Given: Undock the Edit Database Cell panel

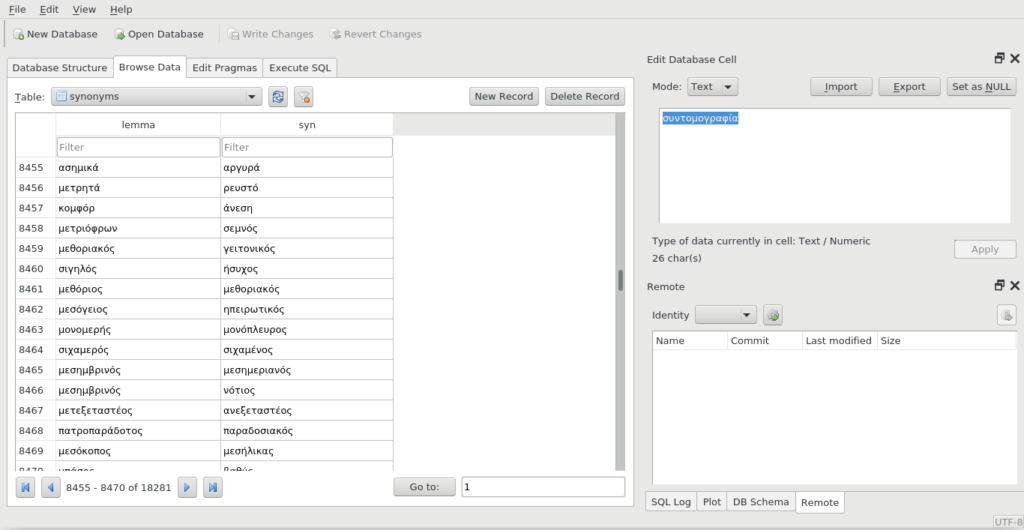Looking at the screenshot, I should coord(999,59).
